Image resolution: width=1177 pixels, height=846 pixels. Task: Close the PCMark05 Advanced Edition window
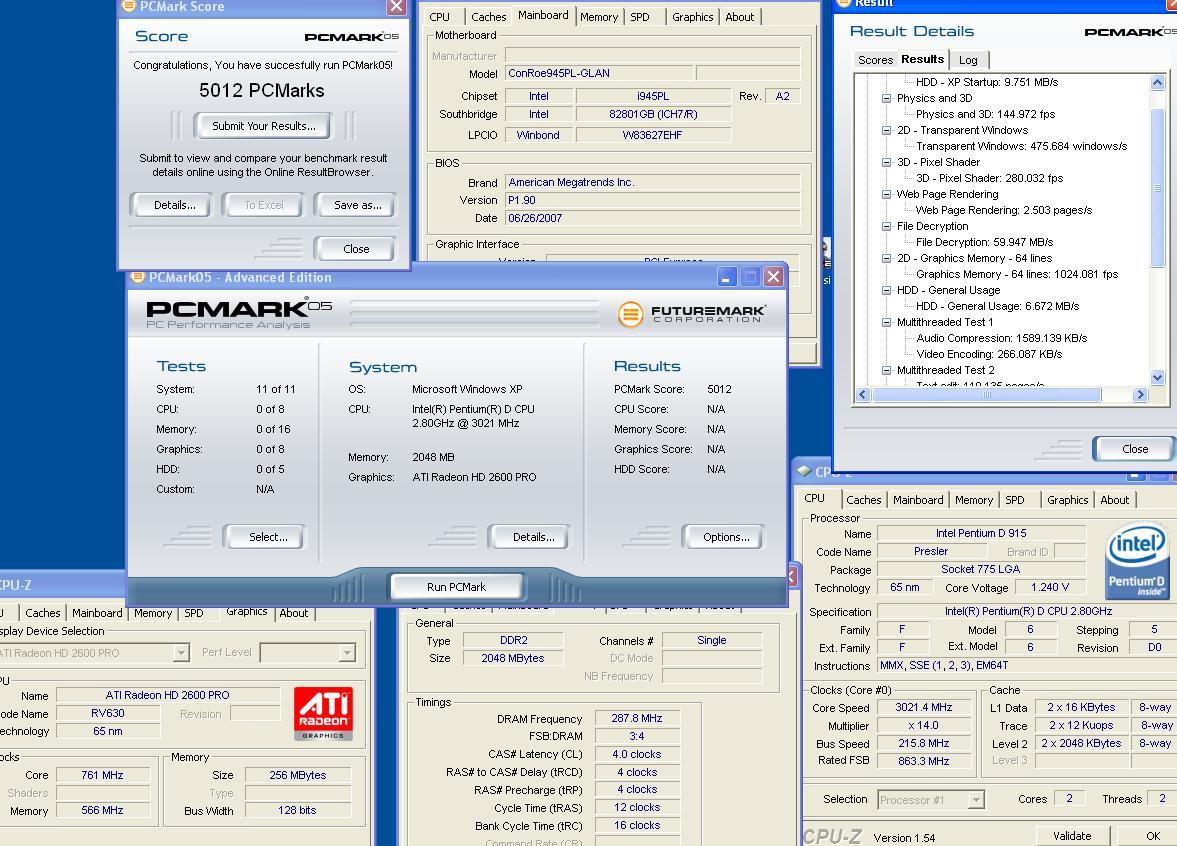coord(774,277)
